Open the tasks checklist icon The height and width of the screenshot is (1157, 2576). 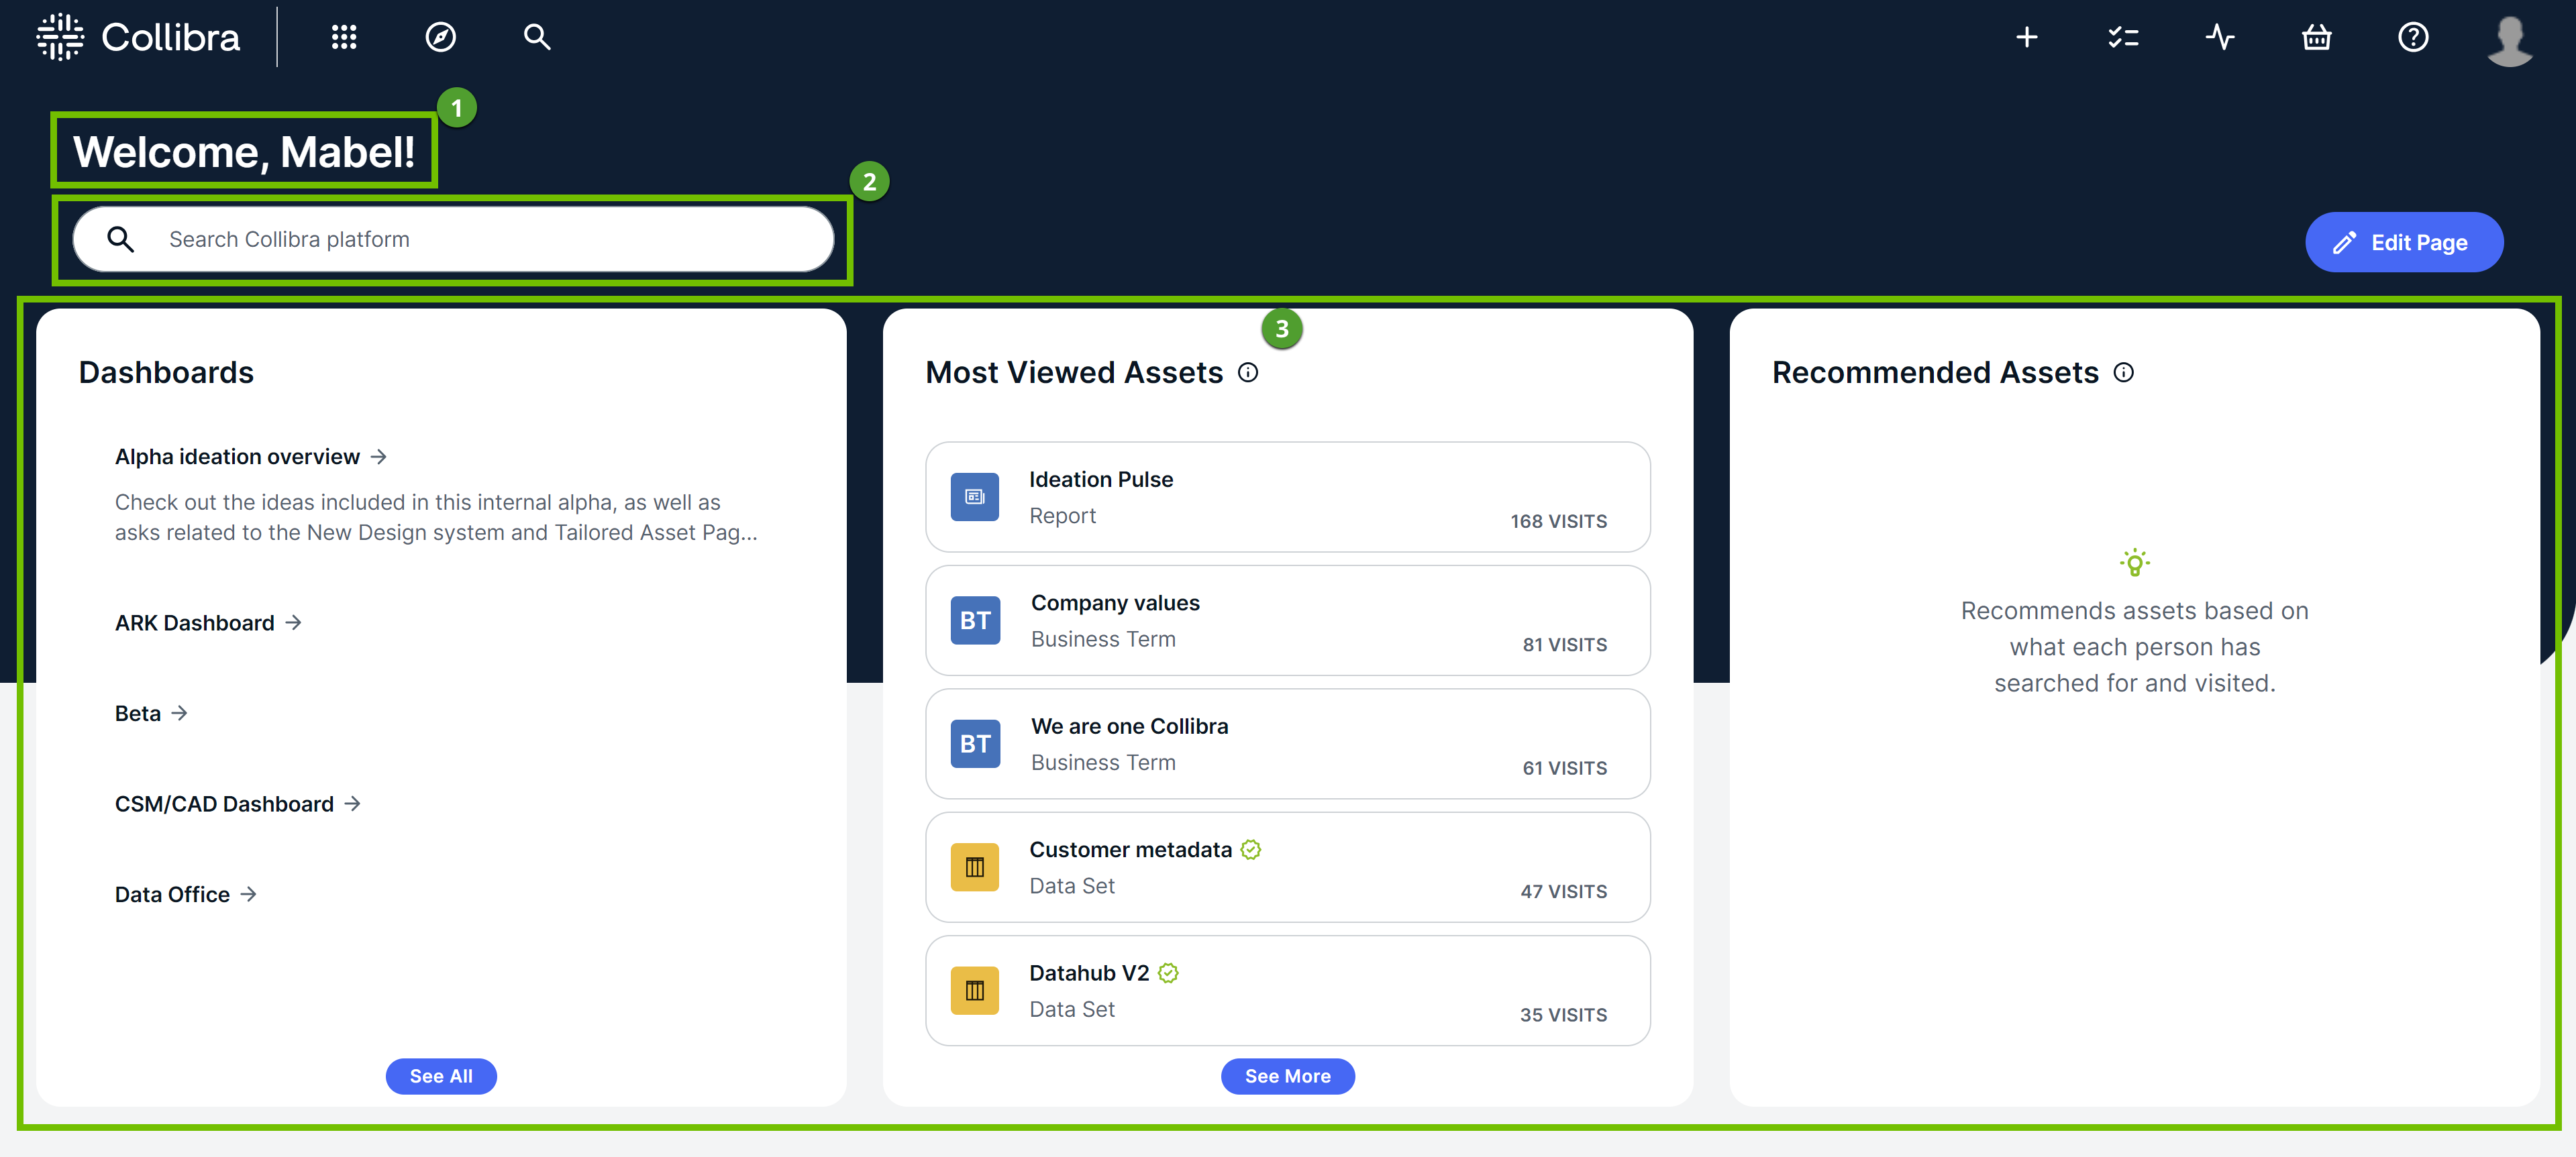coord(2123,37)
